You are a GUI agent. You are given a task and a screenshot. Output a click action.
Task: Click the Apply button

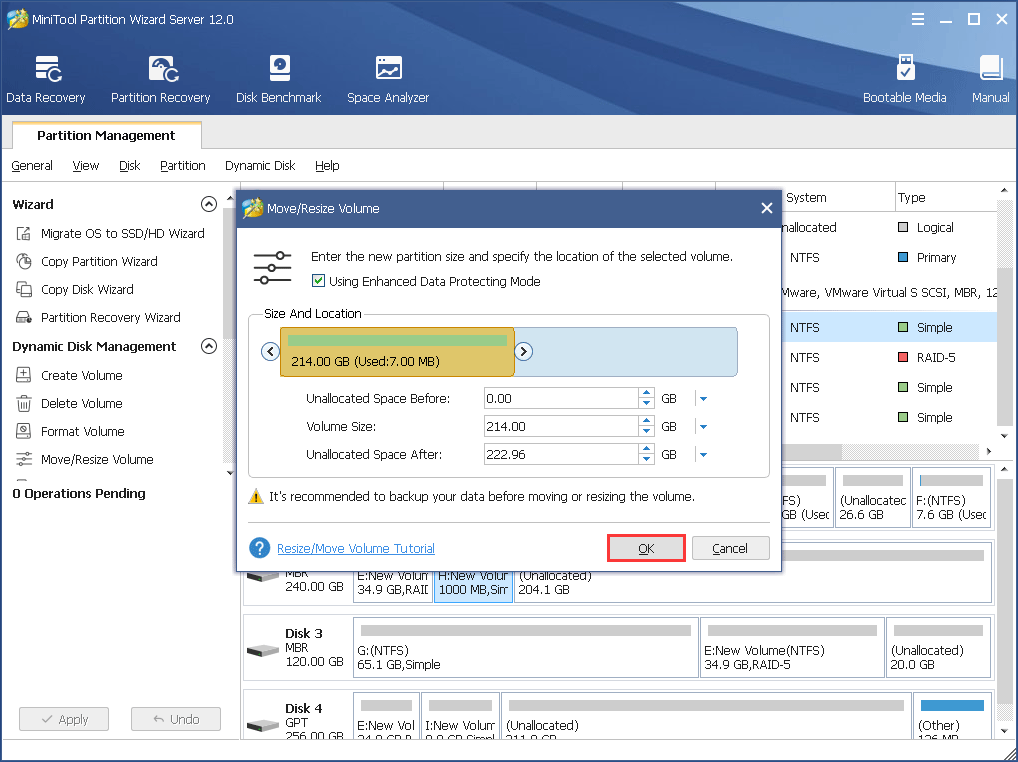[x=64, y=719]
